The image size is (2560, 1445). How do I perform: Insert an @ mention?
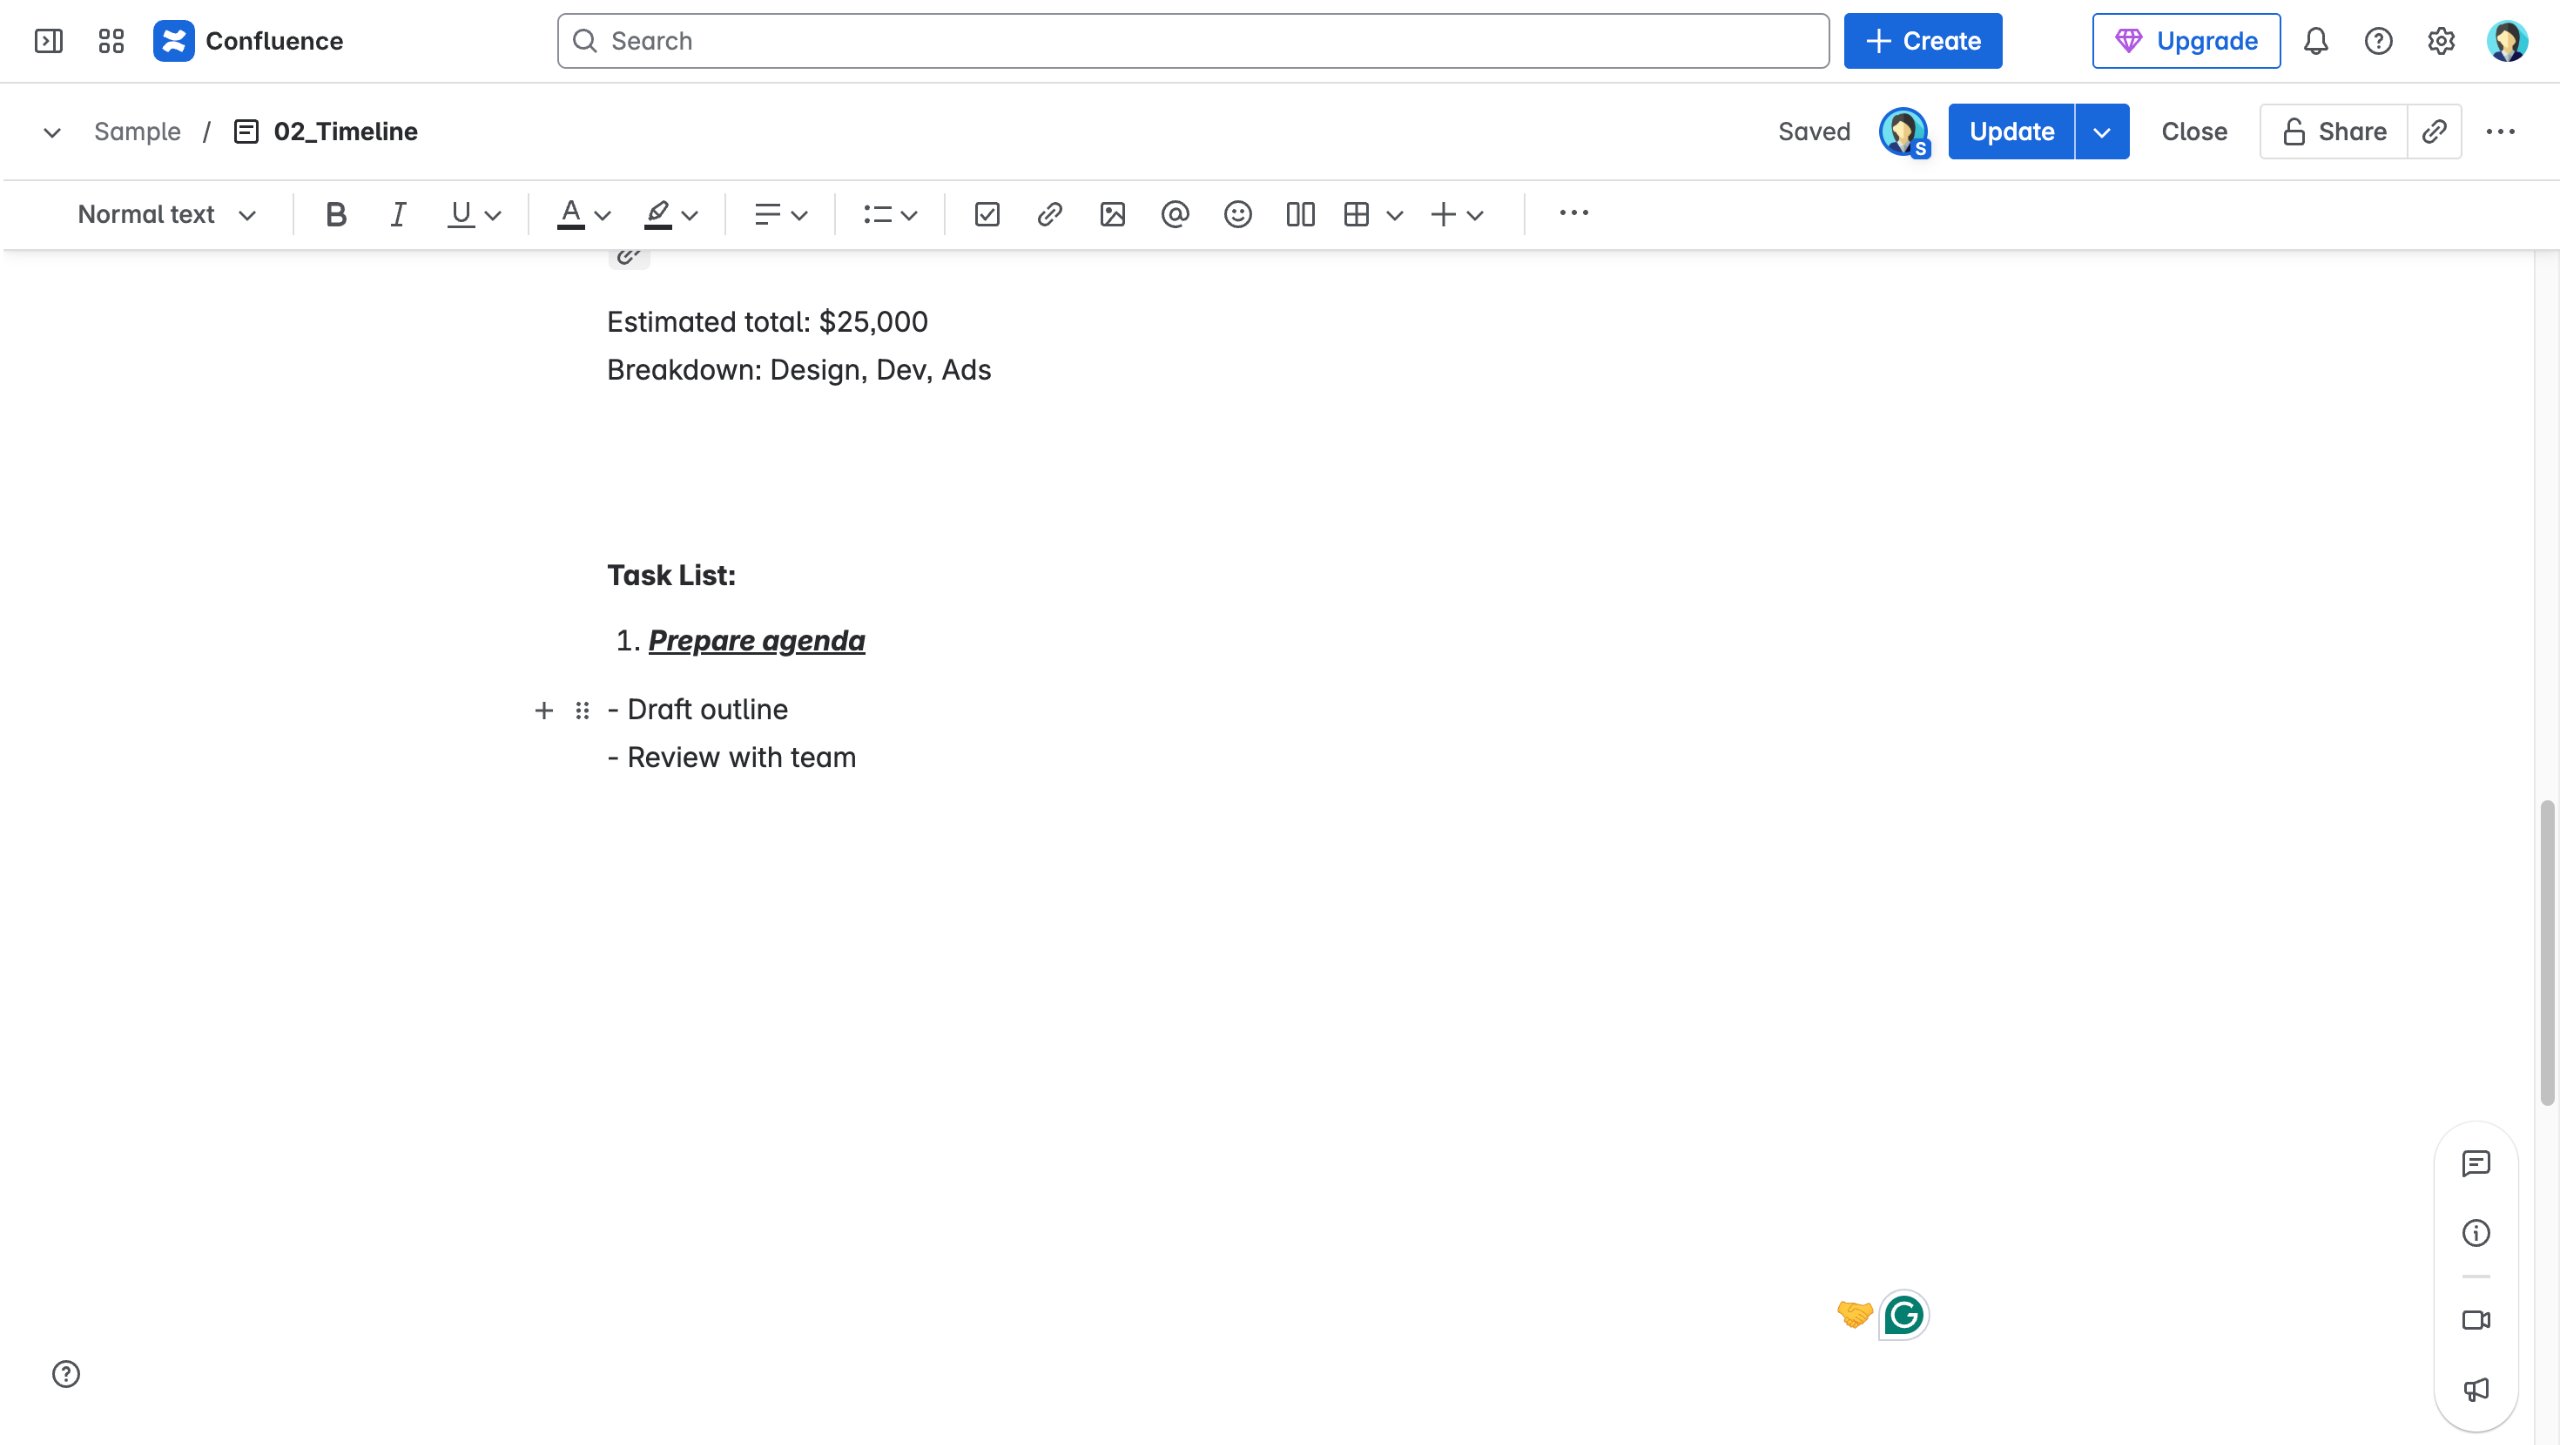(1175, 214)
